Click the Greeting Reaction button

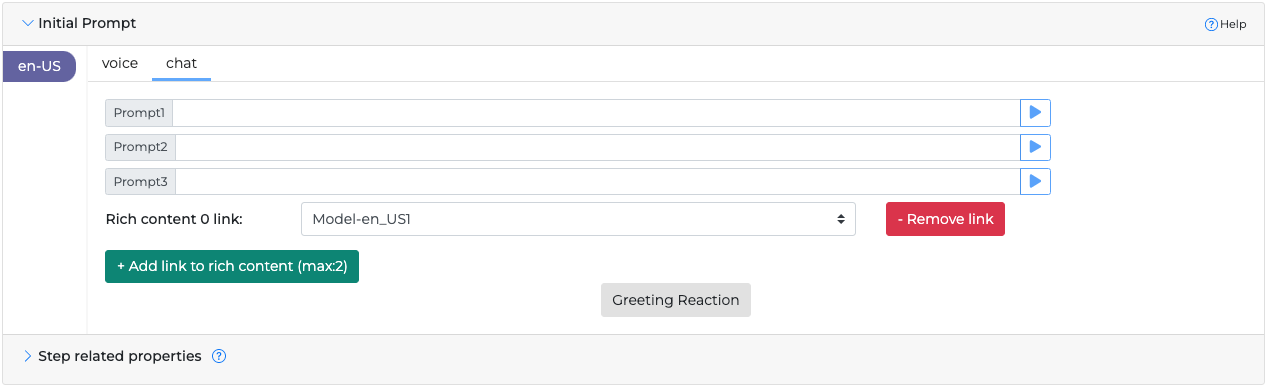tap(676, 300)
